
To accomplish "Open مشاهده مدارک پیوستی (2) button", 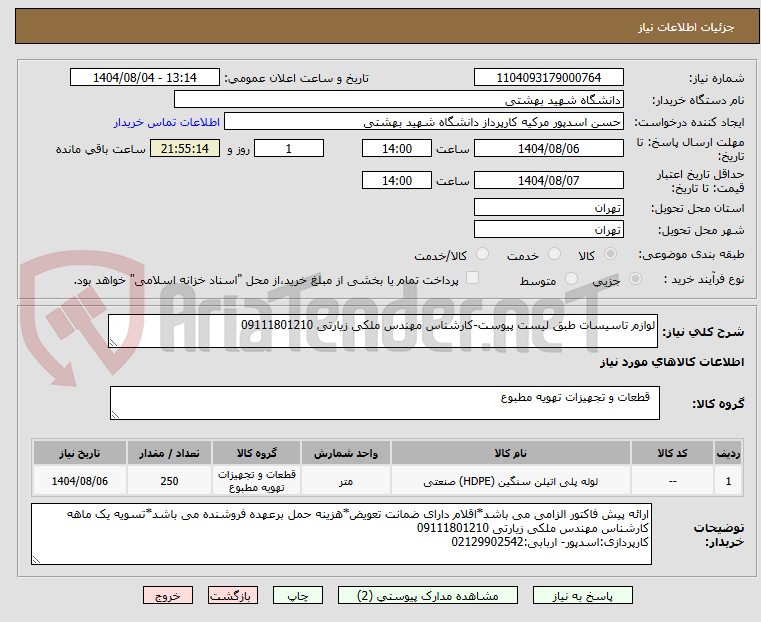I will point(428,595).
